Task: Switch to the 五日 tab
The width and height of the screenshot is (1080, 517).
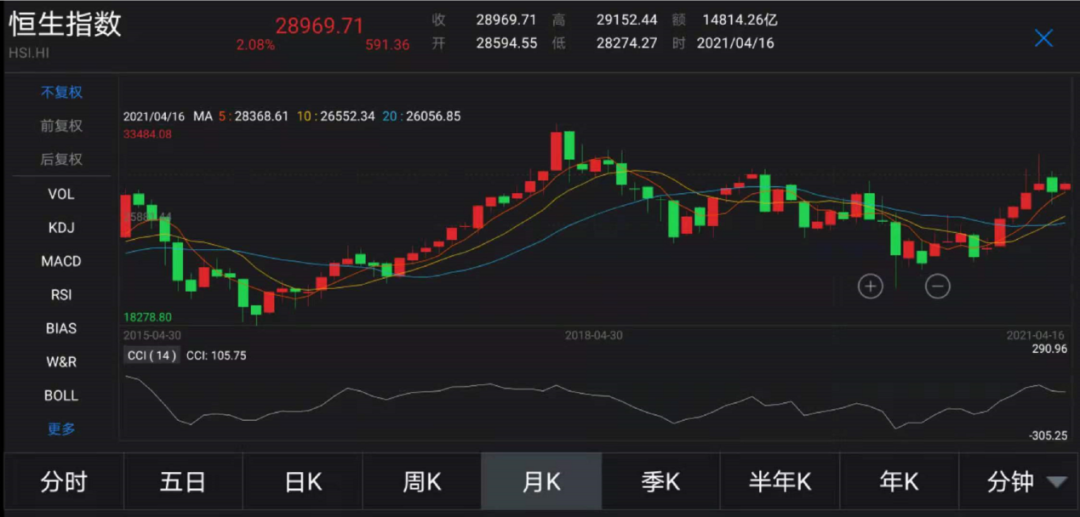Action: click(183, 482)
